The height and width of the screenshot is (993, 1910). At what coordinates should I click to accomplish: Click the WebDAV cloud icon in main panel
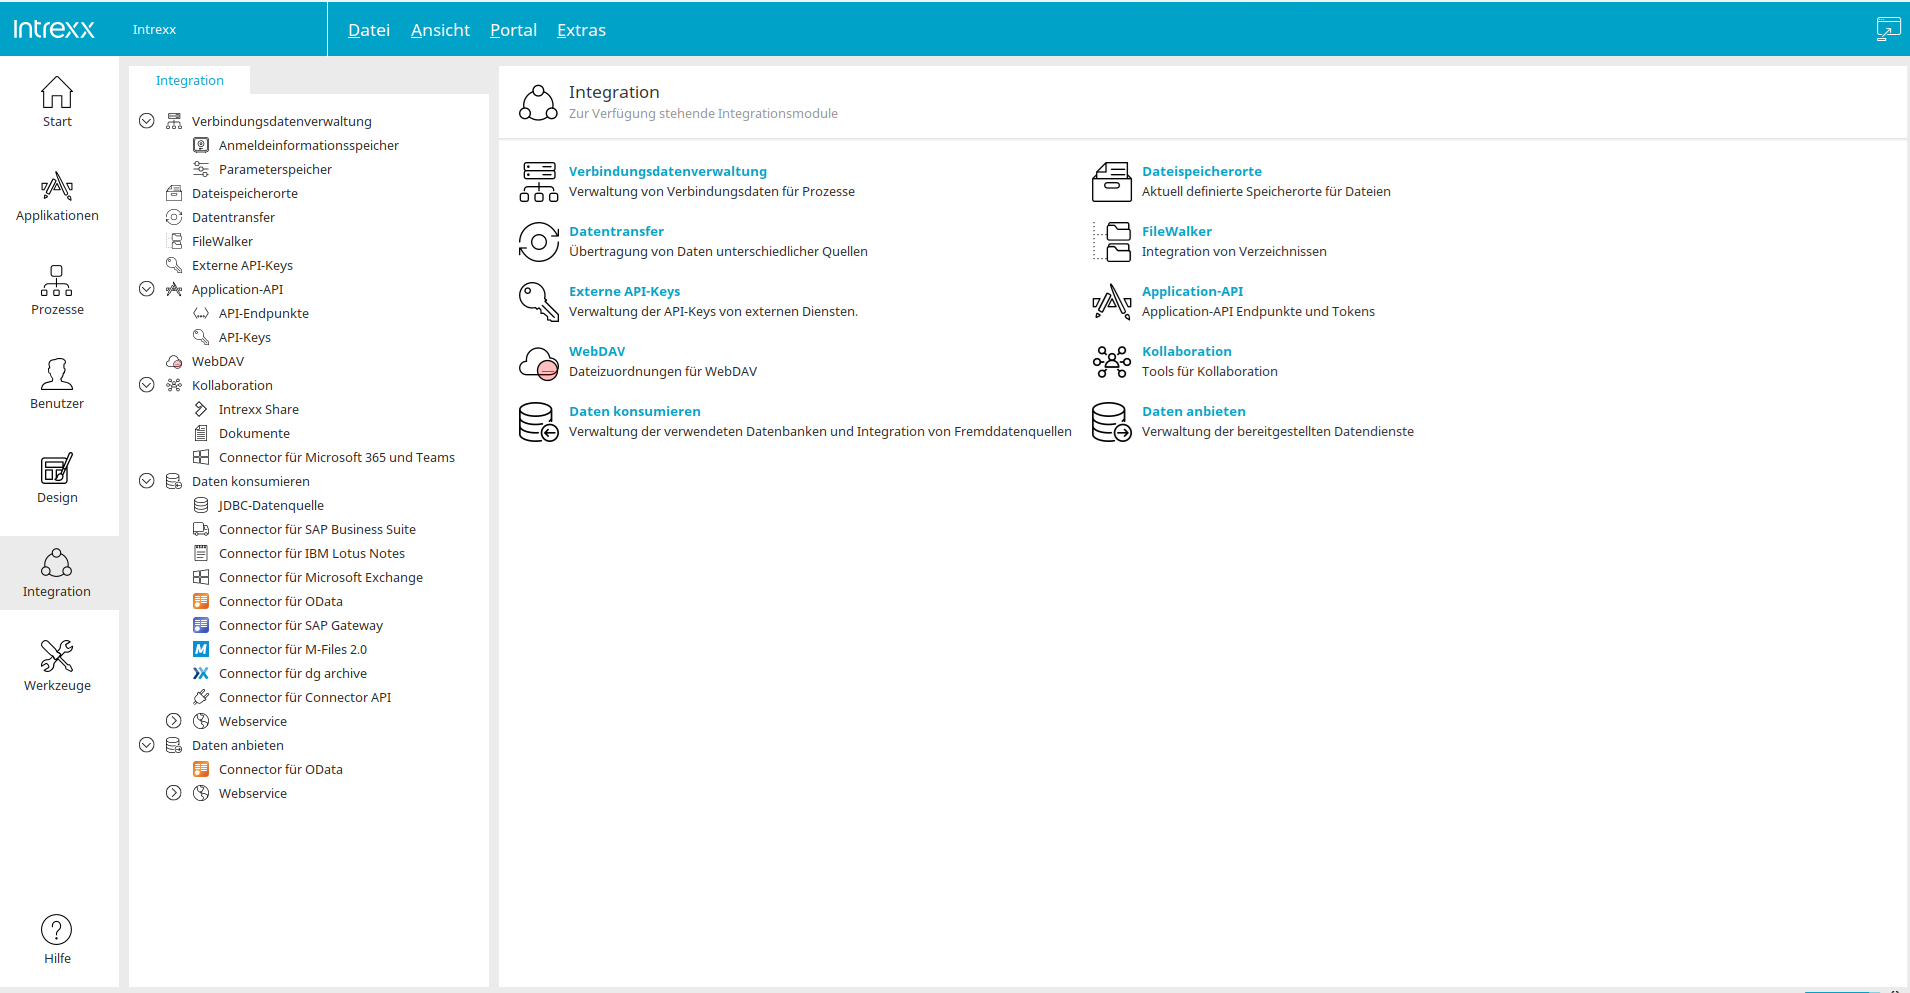(539, 362)
